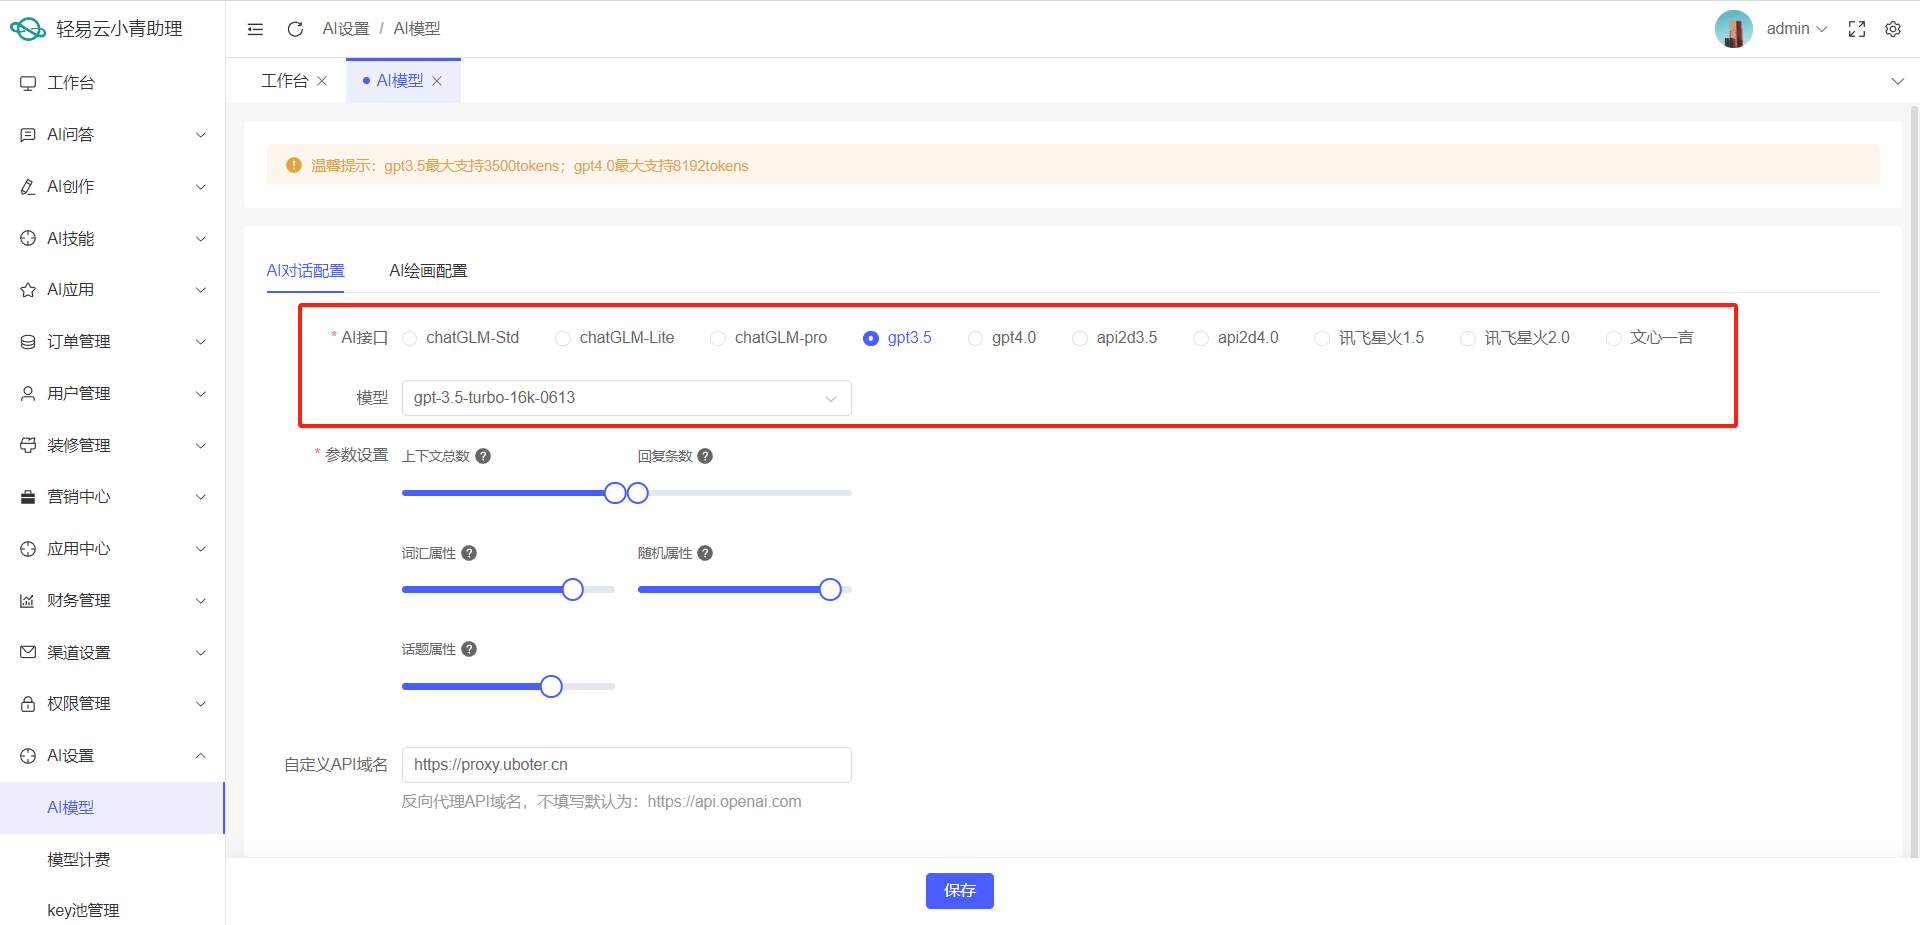Switch to the 工作台 page tab

285,81
